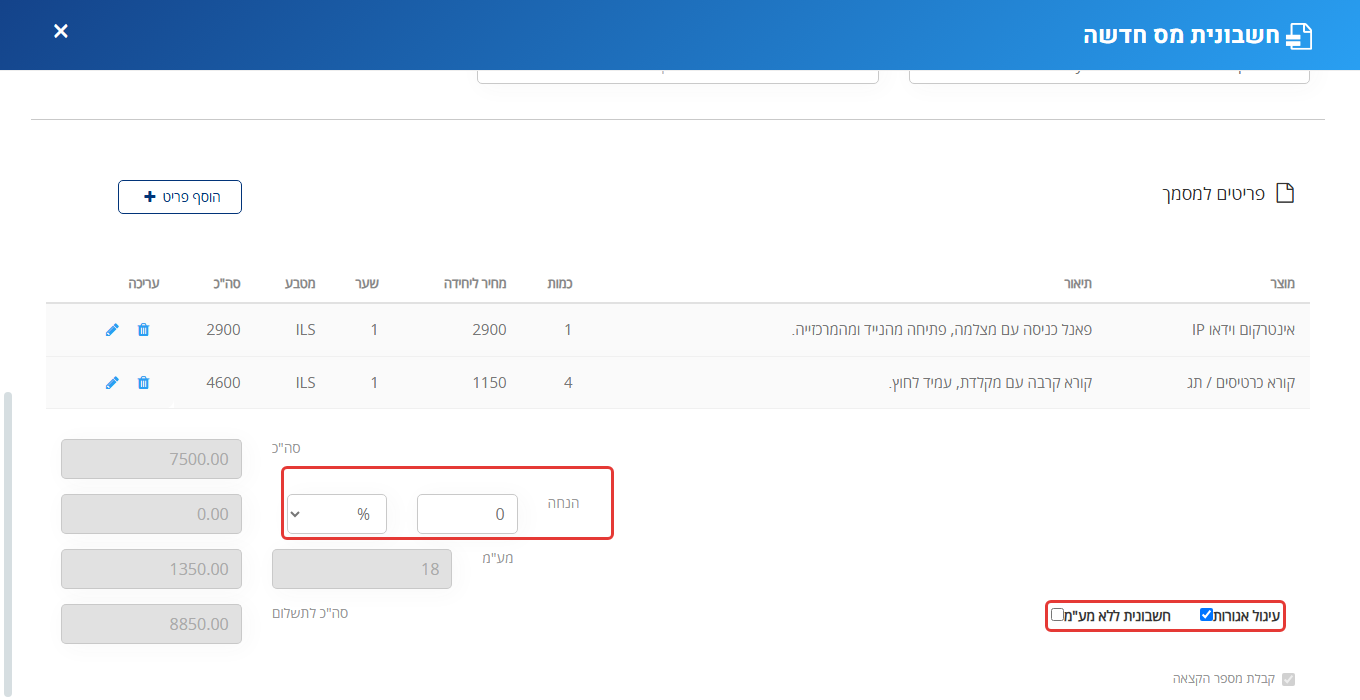Click trash icon for קורא כרטיסים / תג
Image resolution: width=1360 pixels, height=700 pixels.
(x=143, y=382)
